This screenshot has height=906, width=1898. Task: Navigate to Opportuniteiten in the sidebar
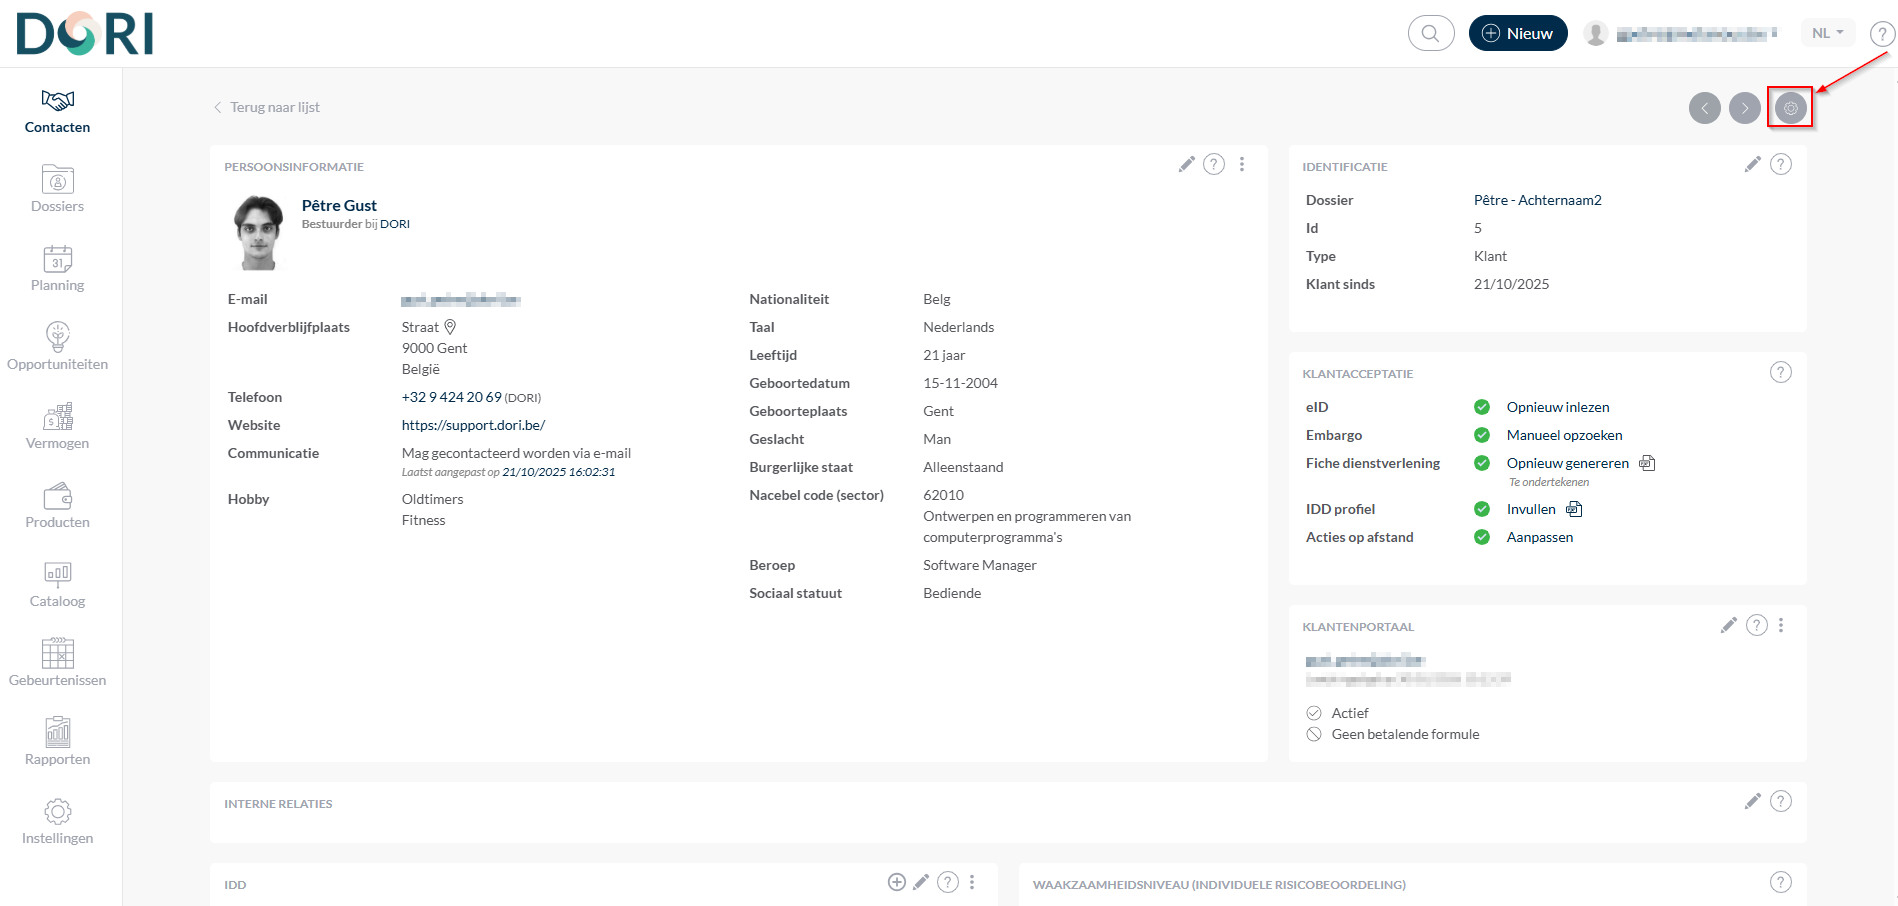57,347
